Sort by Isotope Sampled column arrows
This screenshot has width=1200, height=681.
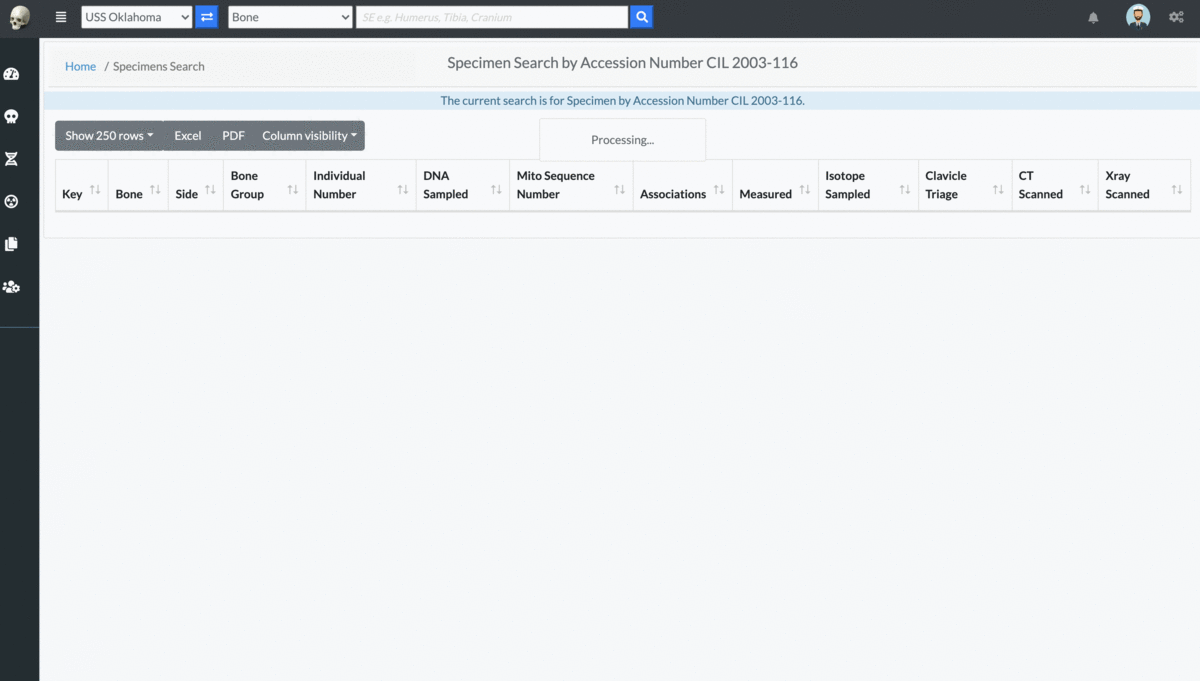905,190
